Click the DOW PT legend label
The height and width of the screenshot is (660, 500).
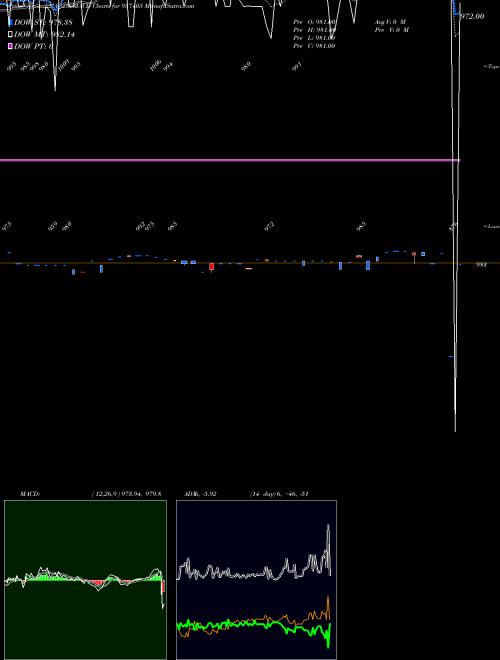pyautogui.click(x=34, y=46)
